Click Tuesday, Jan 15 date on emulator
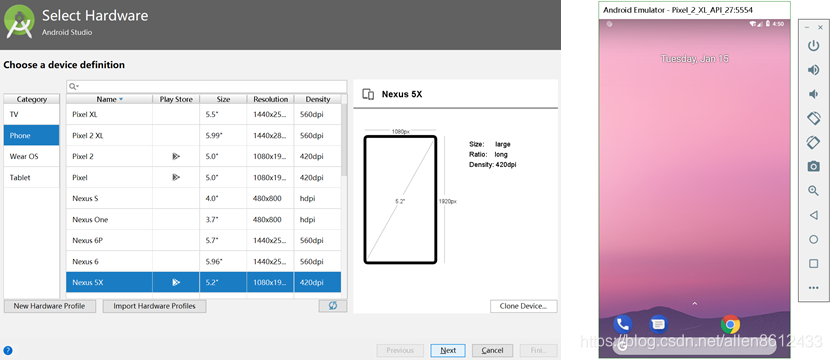Image resolution: width=832 pixels, height=360 pixels. click(x=694, y=59)
